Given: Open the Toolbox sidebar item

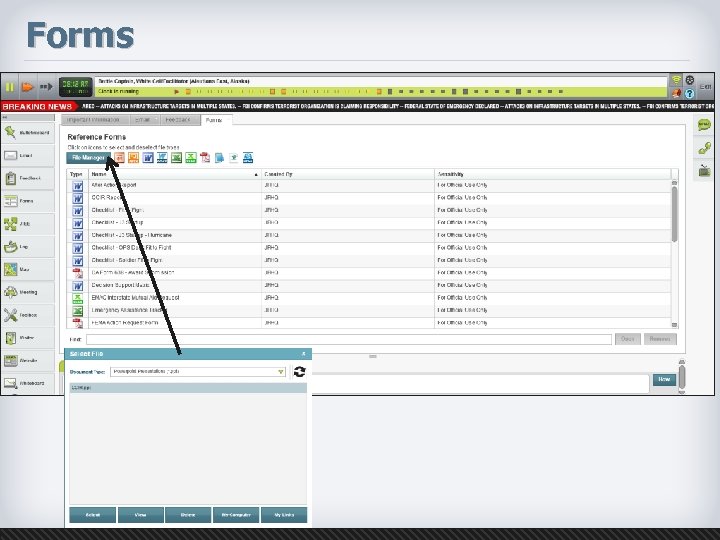Looking at the screenshot, I should [28, 315].
